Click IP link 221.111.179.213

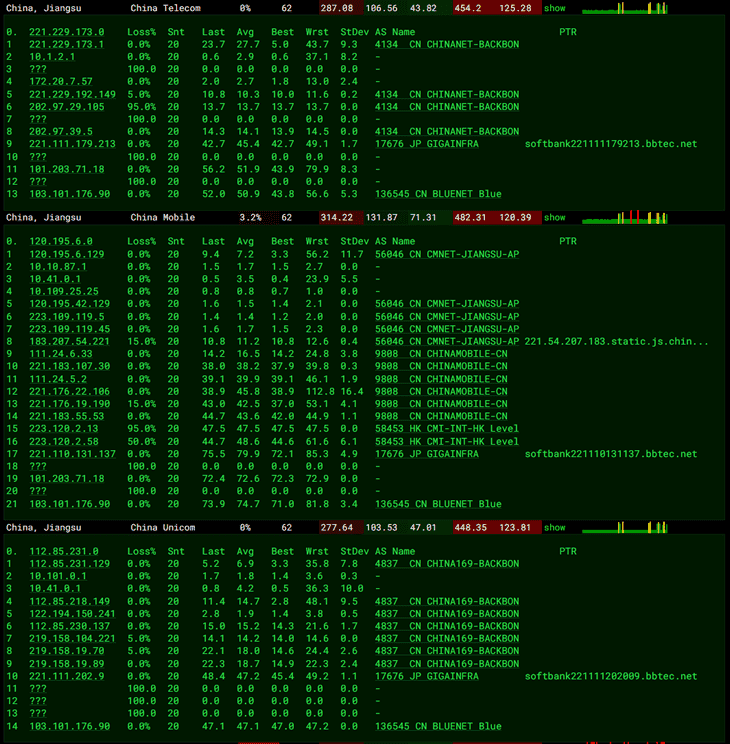(x=72, y=144)
